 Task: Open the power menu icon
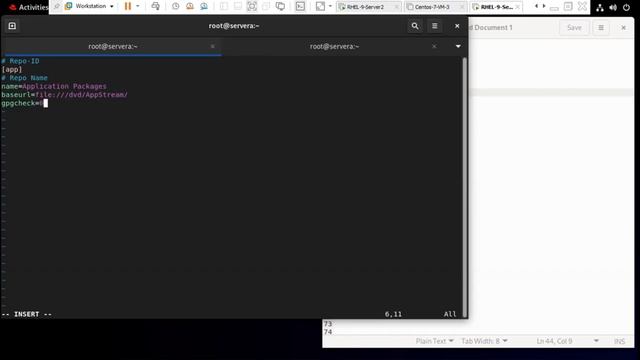click(626, 7)
